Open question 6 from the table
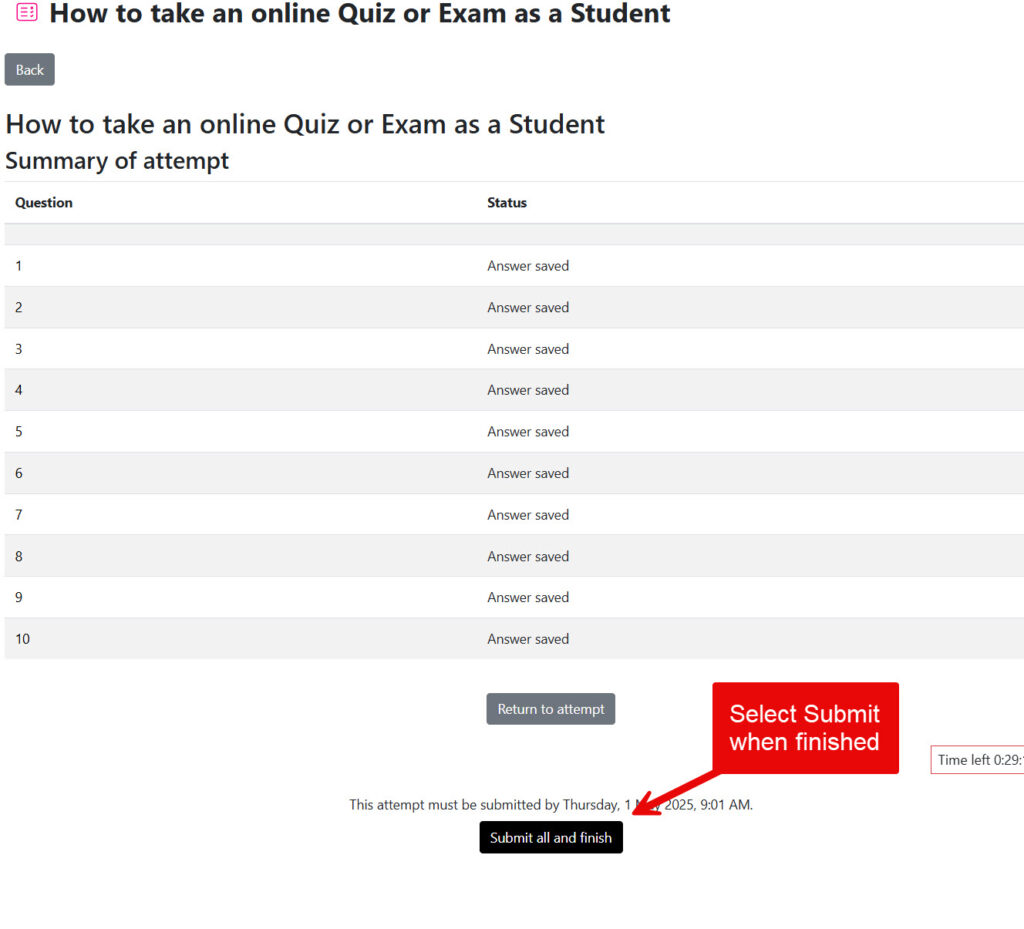This screenshot has width=1024, height=929. [x=18, y=473]
